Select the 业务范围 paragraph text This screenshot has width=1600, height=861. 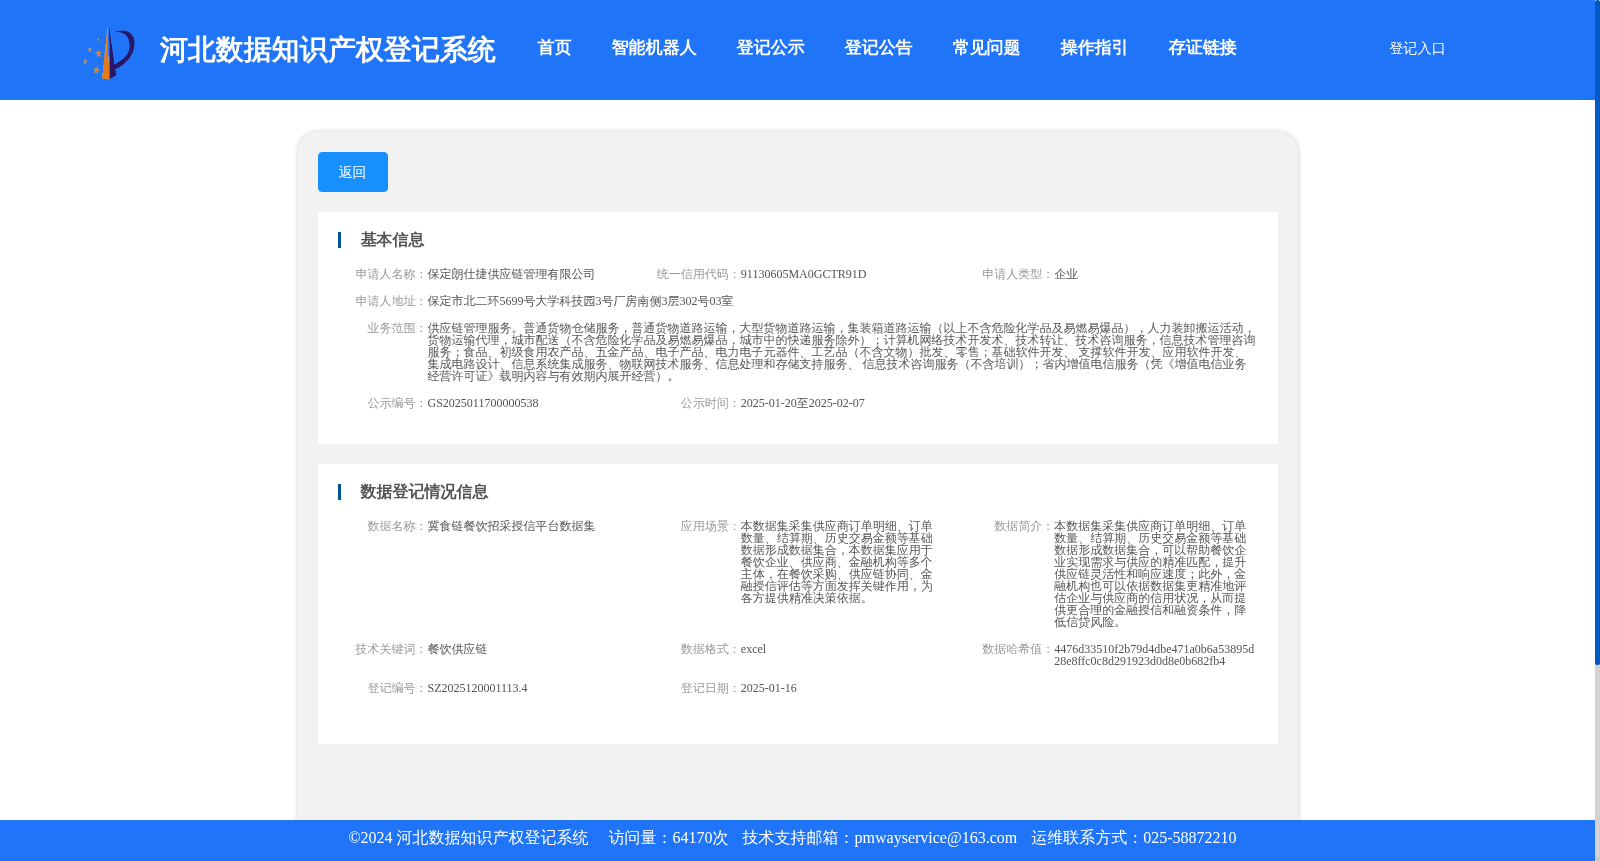point(841,352)
